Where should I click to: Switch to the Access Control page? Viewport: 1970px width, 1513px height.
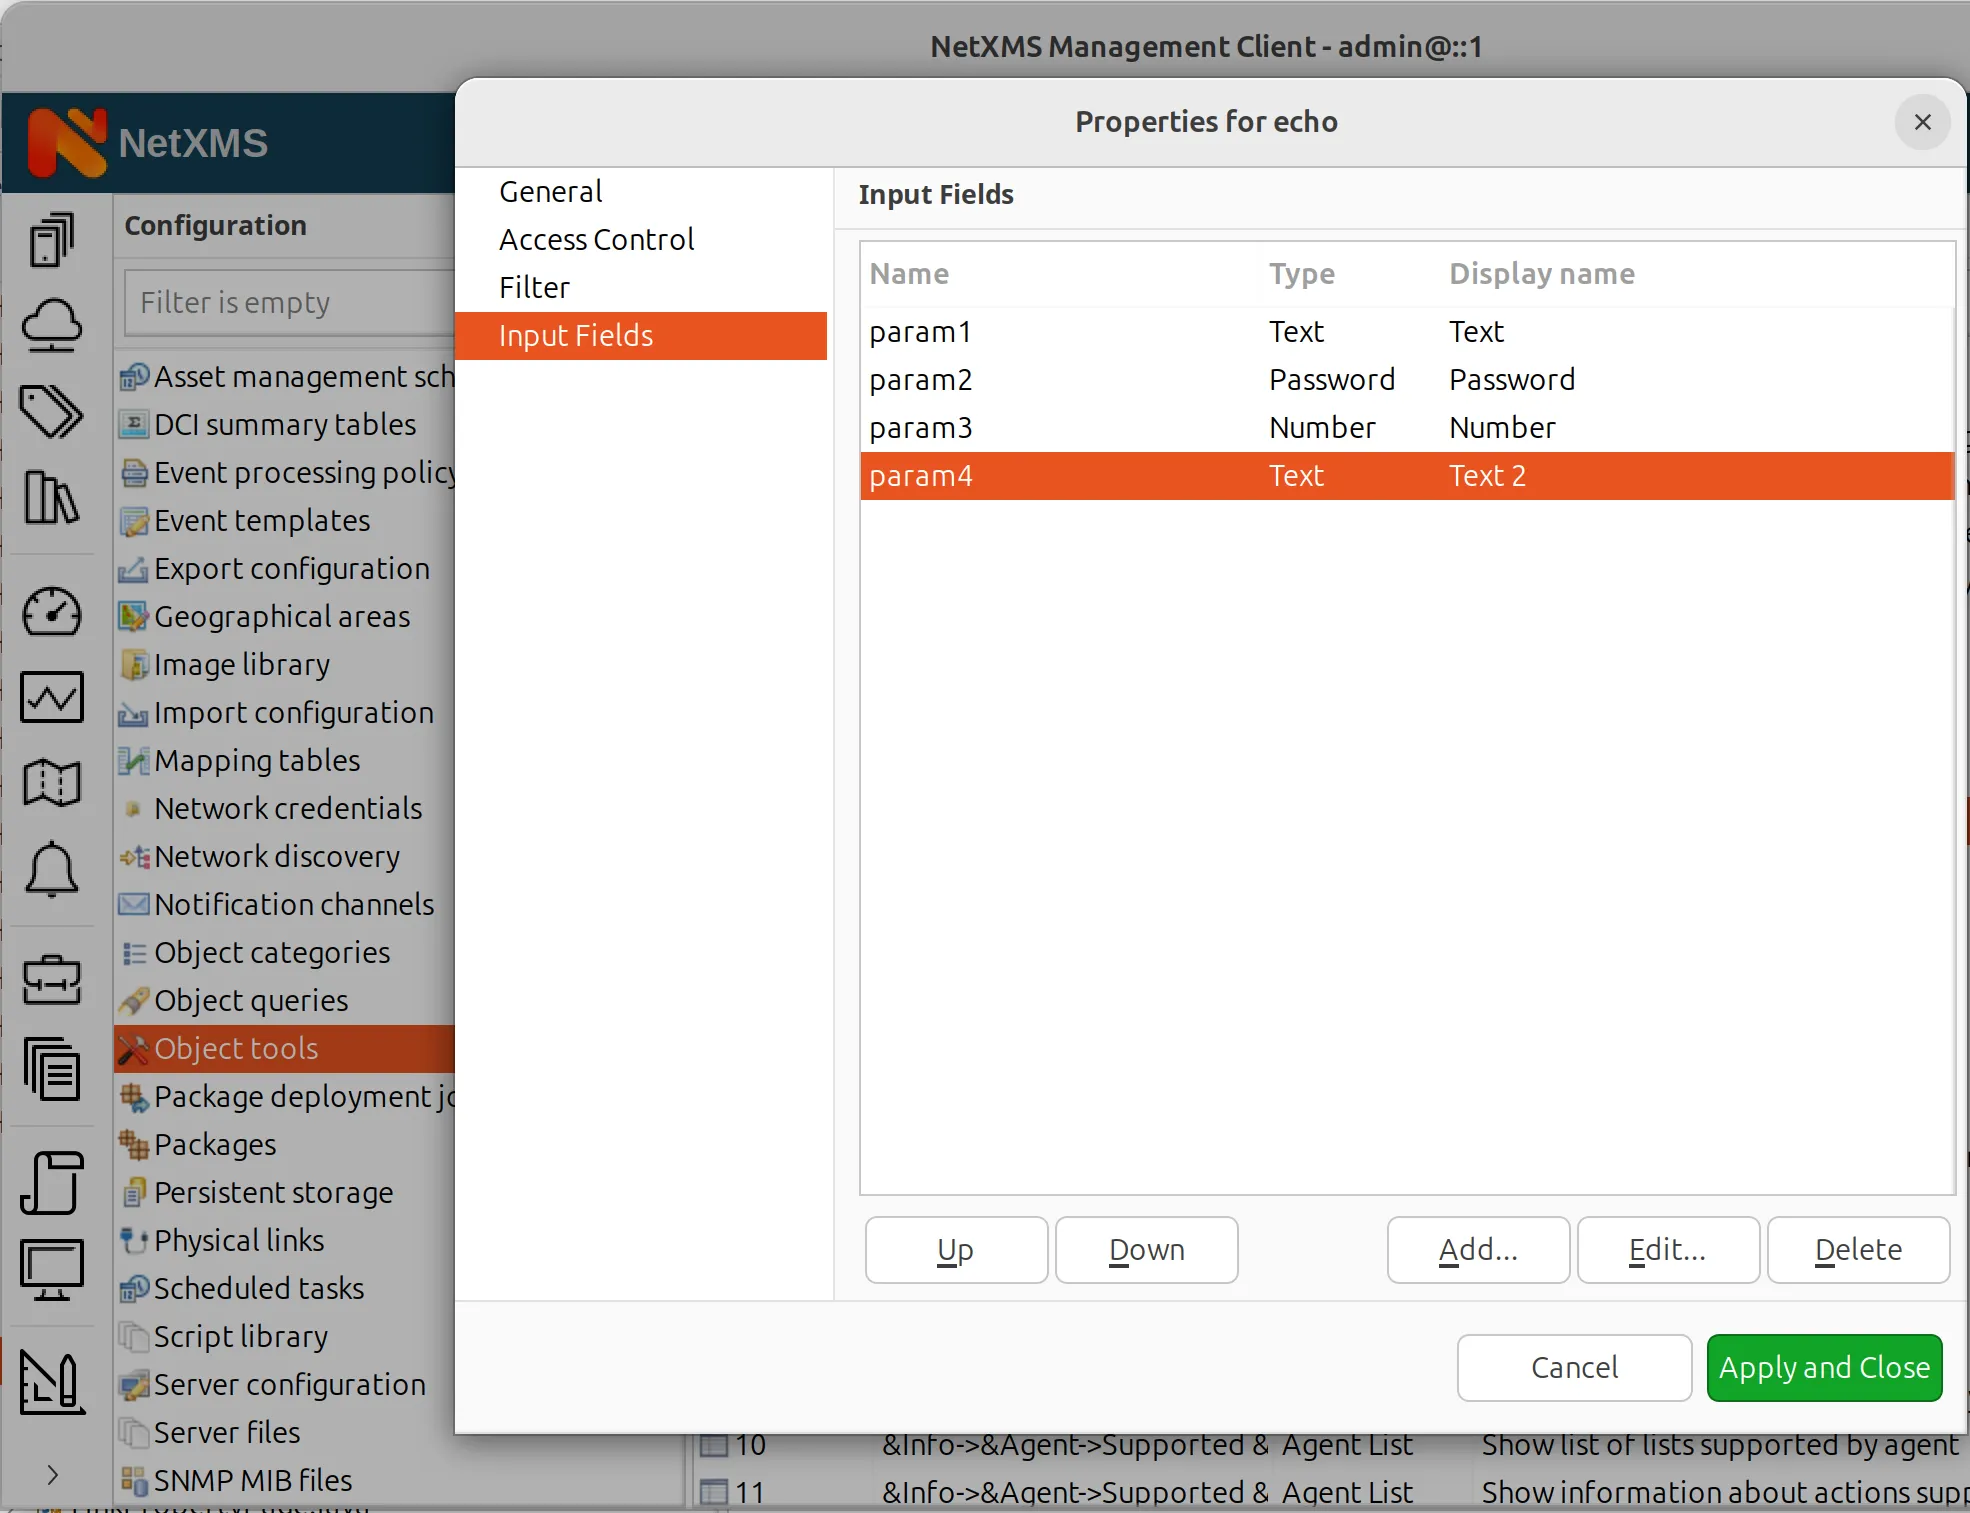pos(596,239)
